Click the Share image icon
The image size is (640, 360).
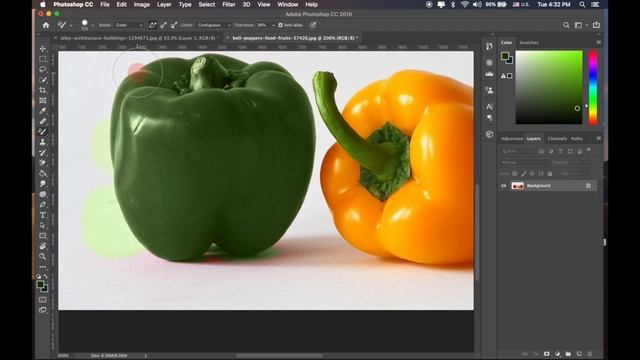click(x=596, y=25)
